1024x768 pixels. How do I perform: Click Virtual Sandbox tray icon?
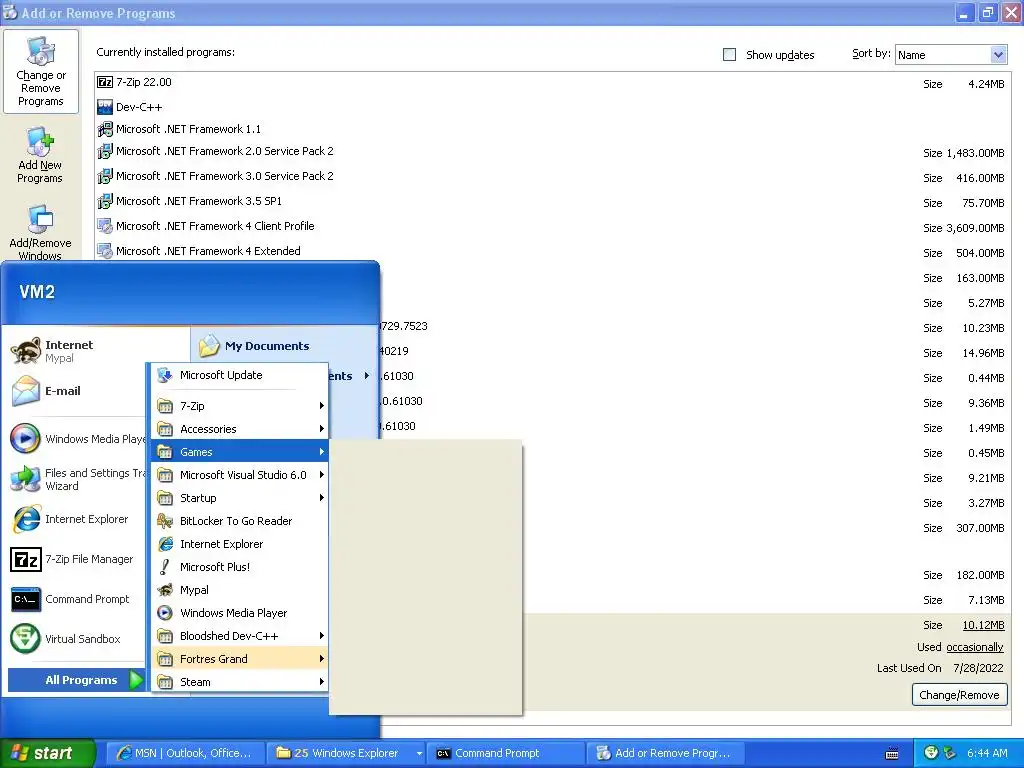(x=932, y=753)
